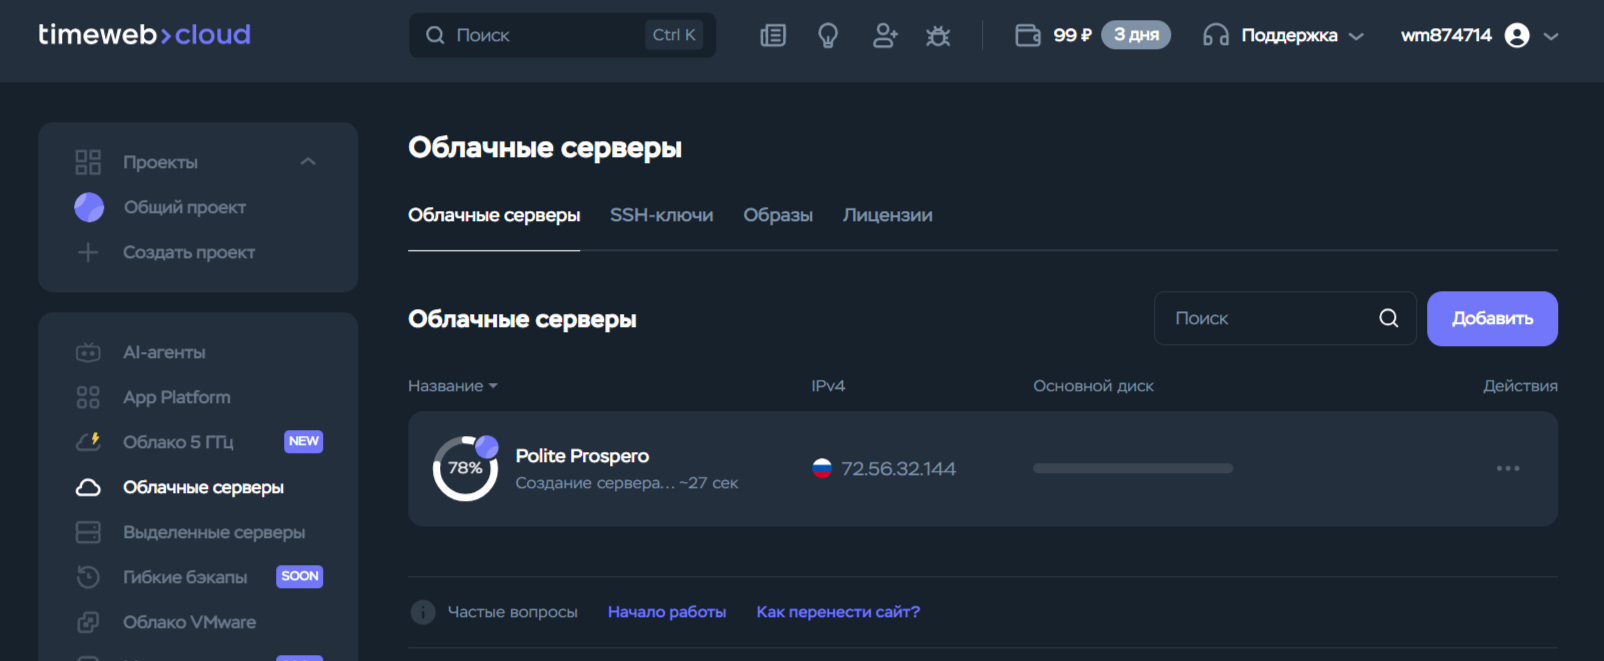Sort by Название column dropdown
This screenshot has width=1604, height=661.
[x=452, y=386]
